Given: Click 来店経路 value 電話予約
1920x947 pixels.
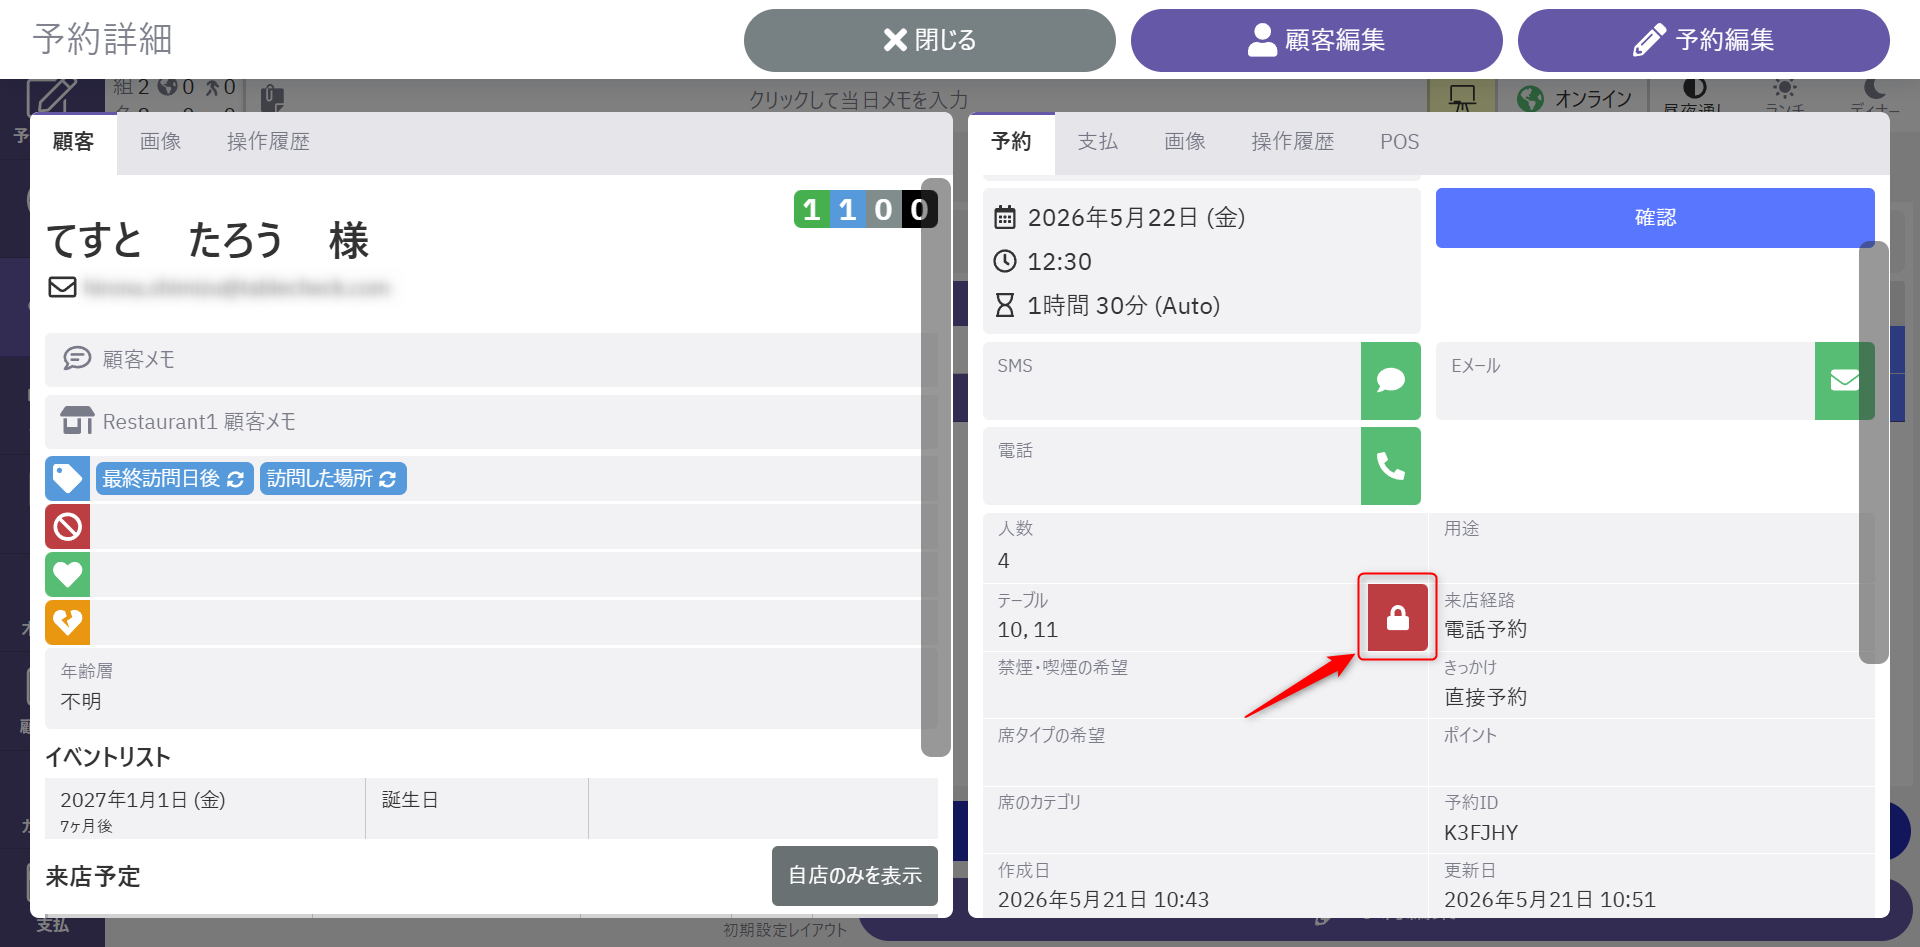Looking at the screenshot, I should (x=1485, y=629).
